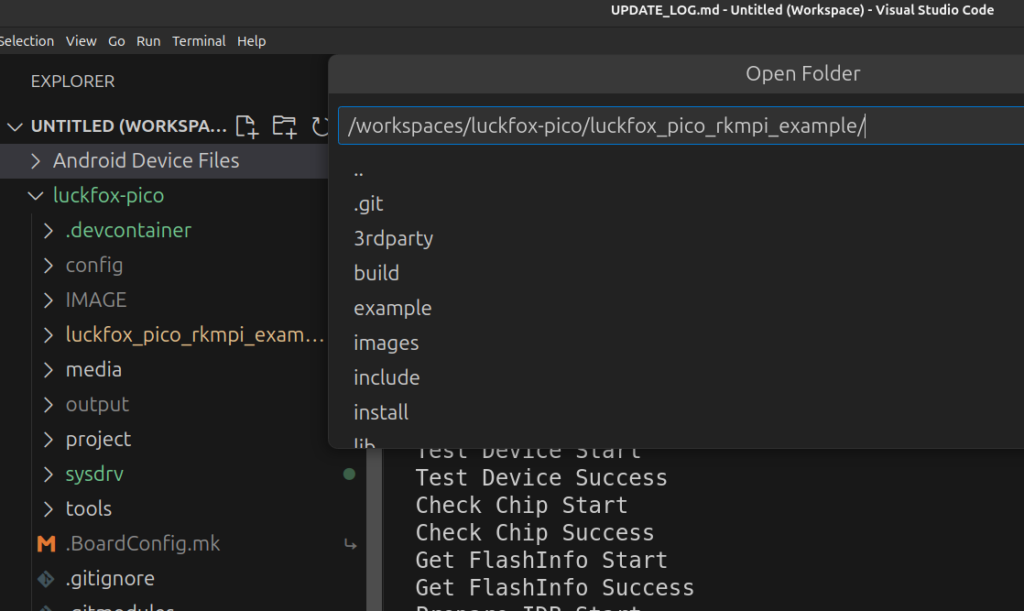Open the Run menu
Screen dimensions: 1024x611
tap(148, 41)
